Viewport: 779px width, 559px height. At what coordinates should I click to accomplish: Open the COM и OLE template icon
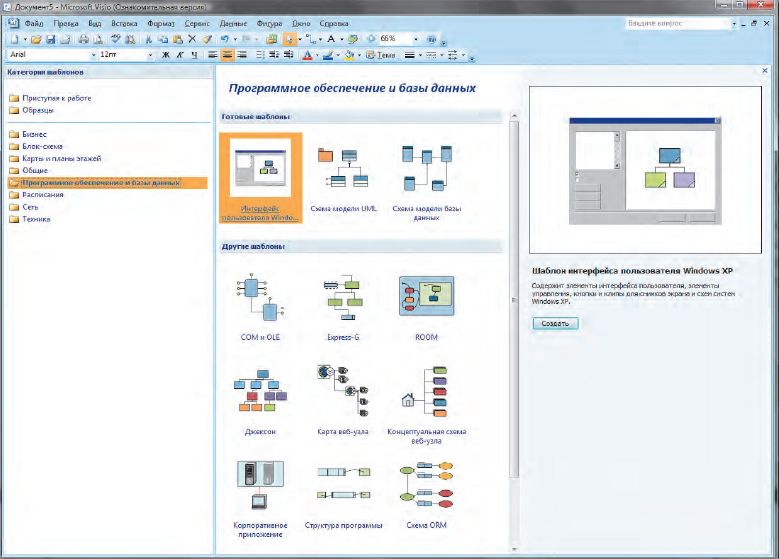pyautogui.click(x=260, y=299)
